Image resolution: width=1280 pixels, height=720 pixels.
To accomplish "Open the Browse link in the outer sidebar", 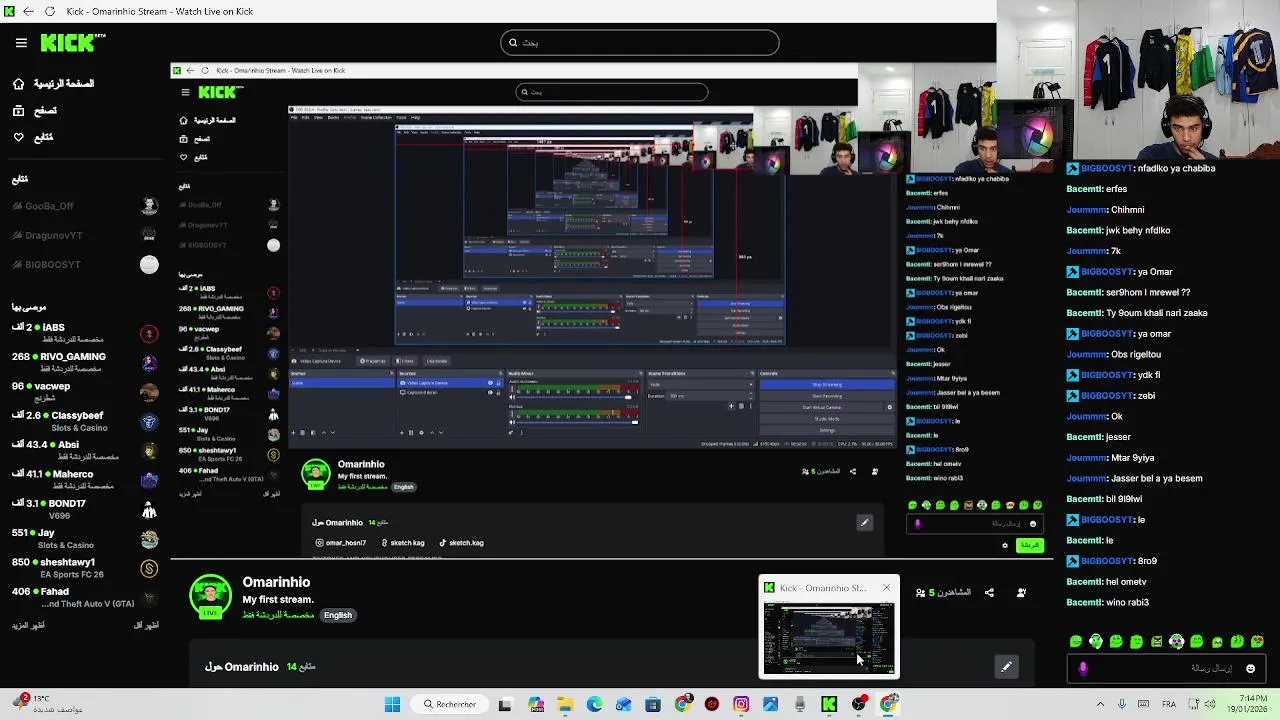I will [35, 110].
